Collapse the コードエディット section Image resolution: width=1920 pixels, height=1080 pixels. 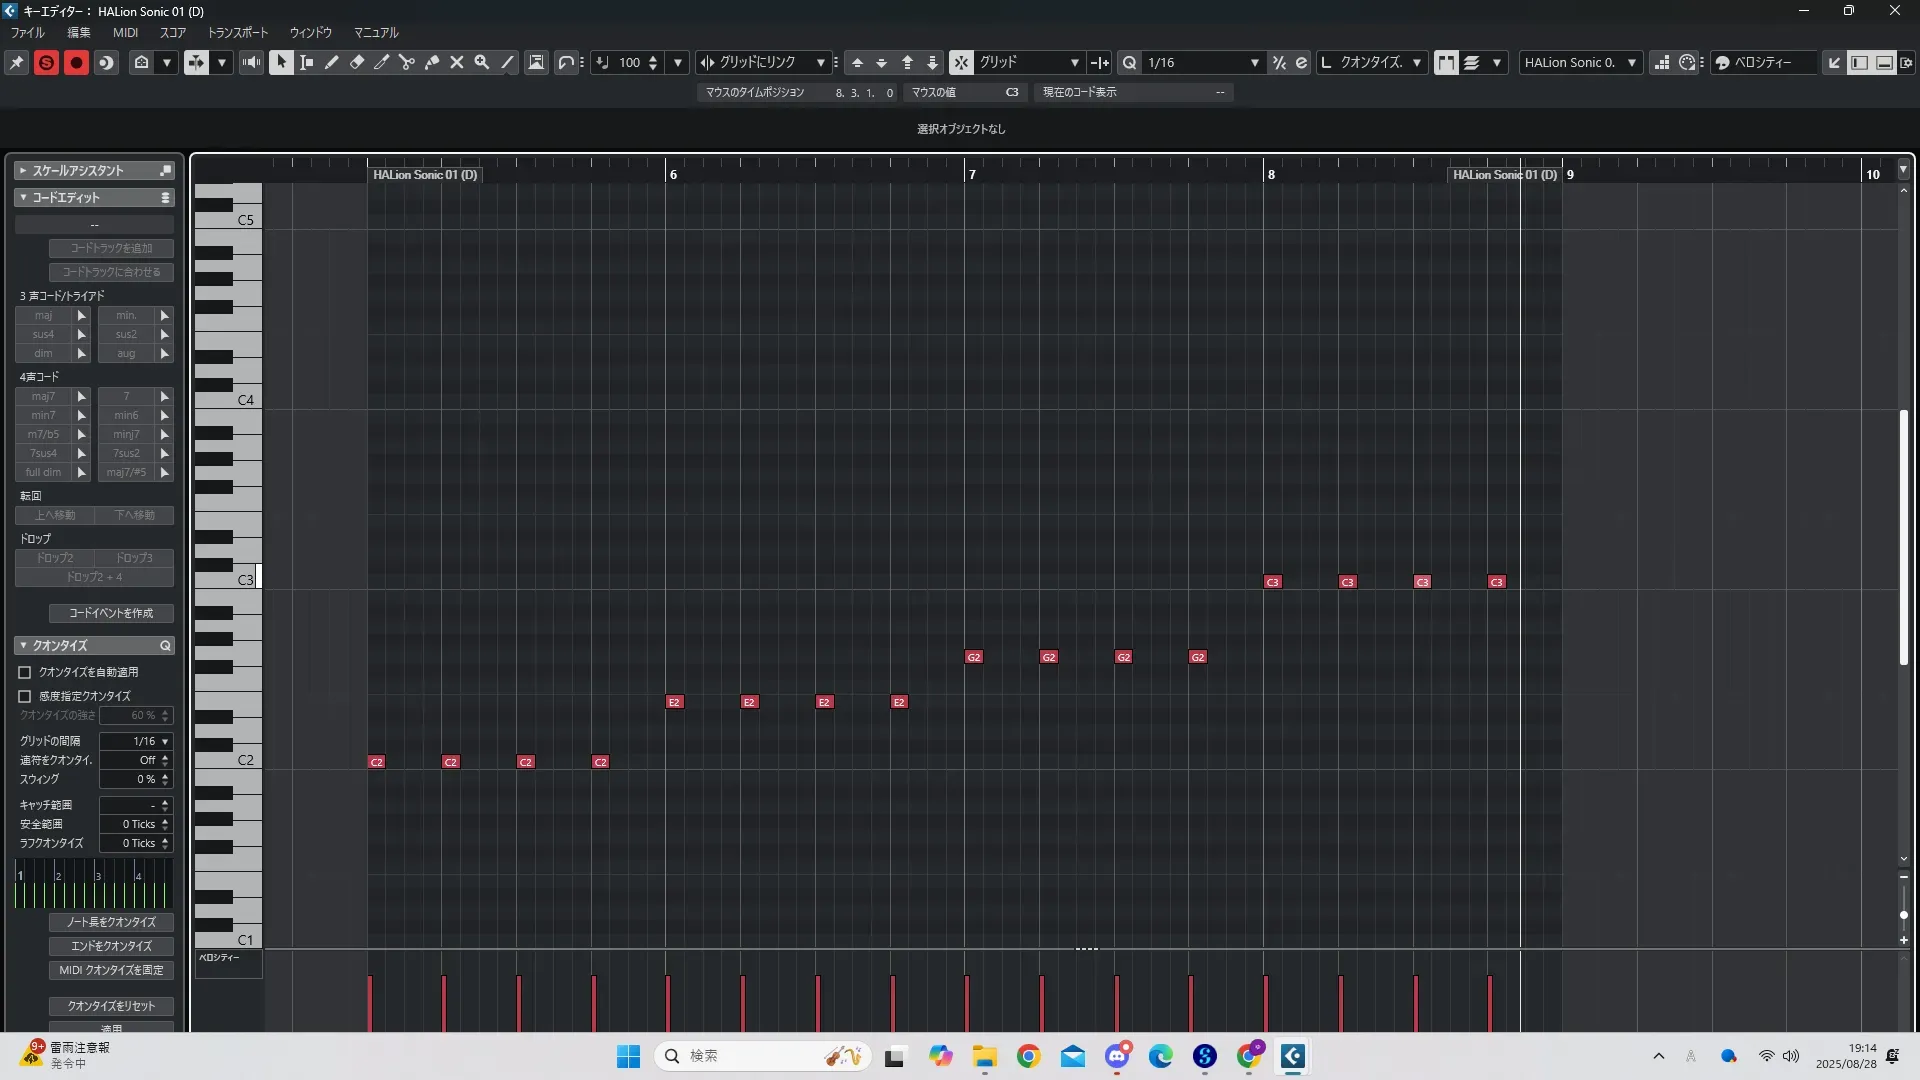[24, 197]
